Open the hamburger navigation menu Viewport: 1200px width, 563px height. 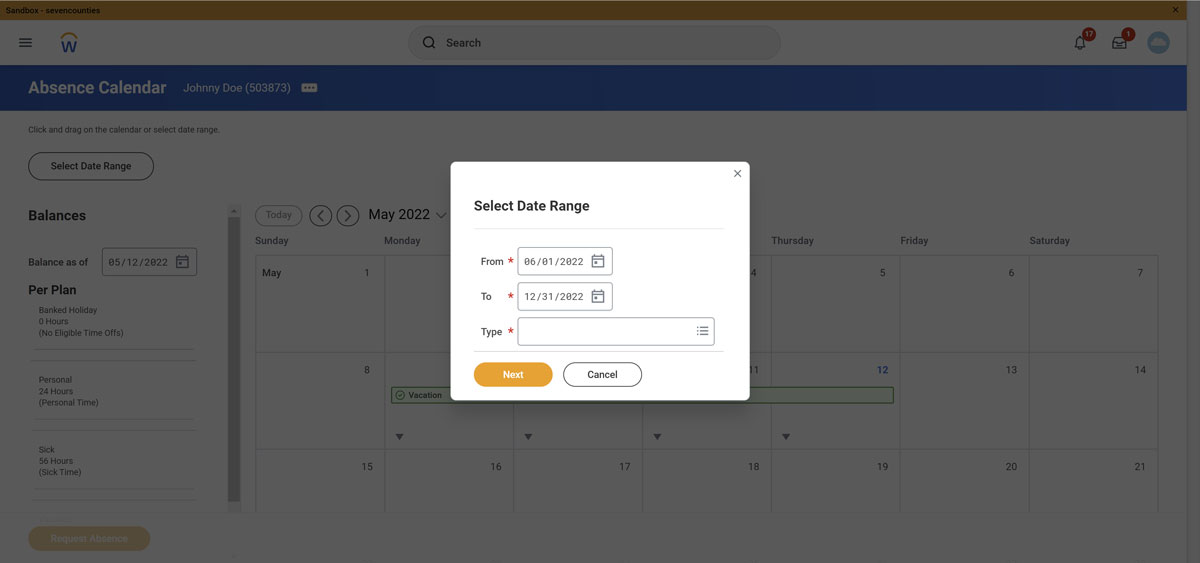pyautogui.click(x=25, y=43)
